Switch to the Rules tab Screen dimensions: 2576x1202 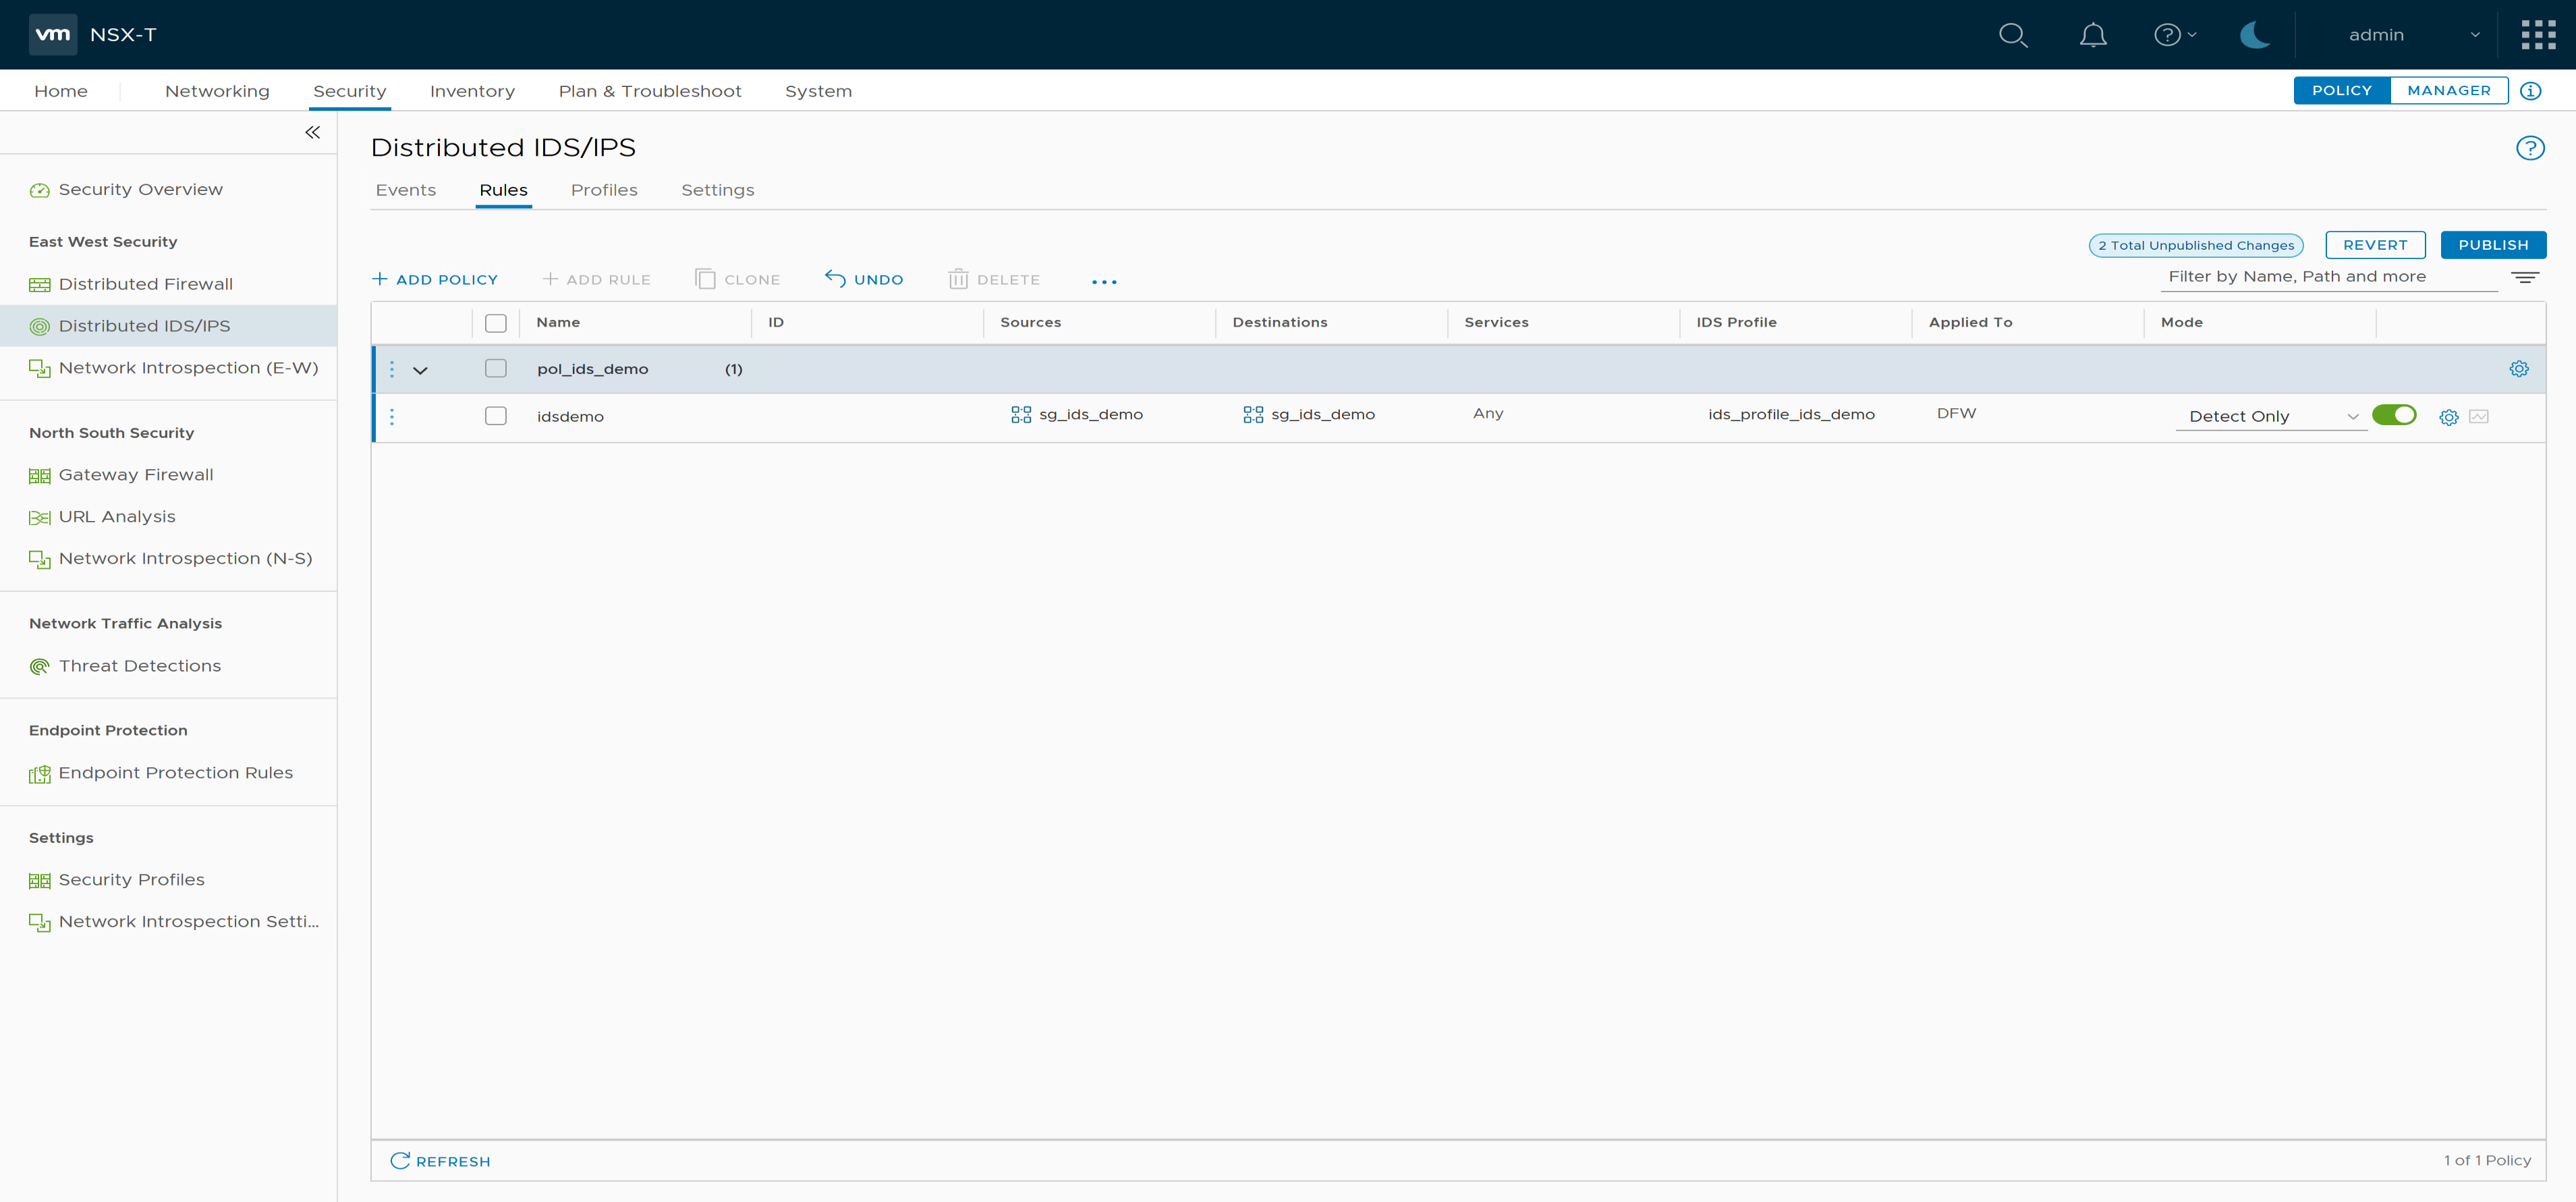pos(503,190)
